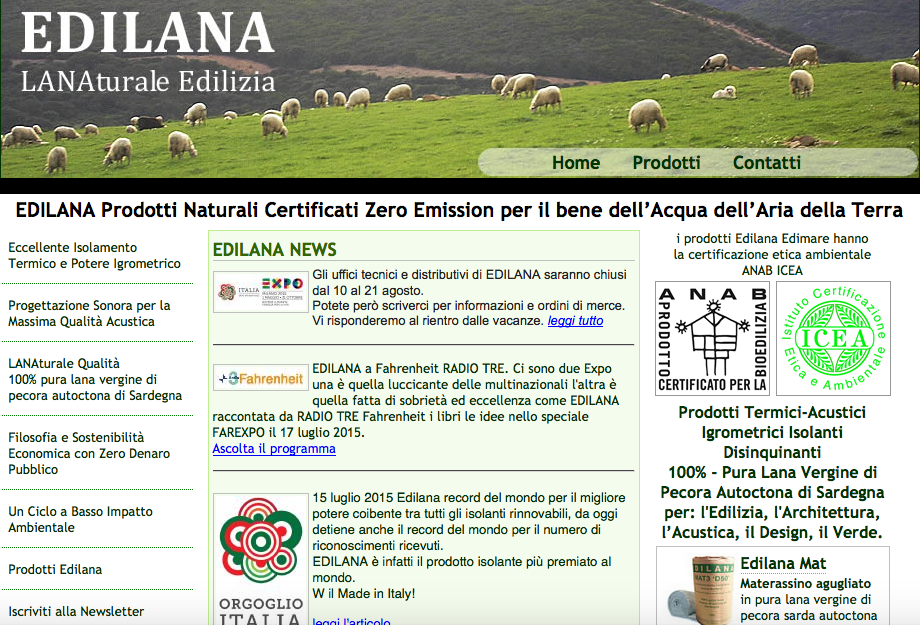Open Prodotti Edilana sidebar link
Viewport: 920px width, 625px height.
point(55,569)
